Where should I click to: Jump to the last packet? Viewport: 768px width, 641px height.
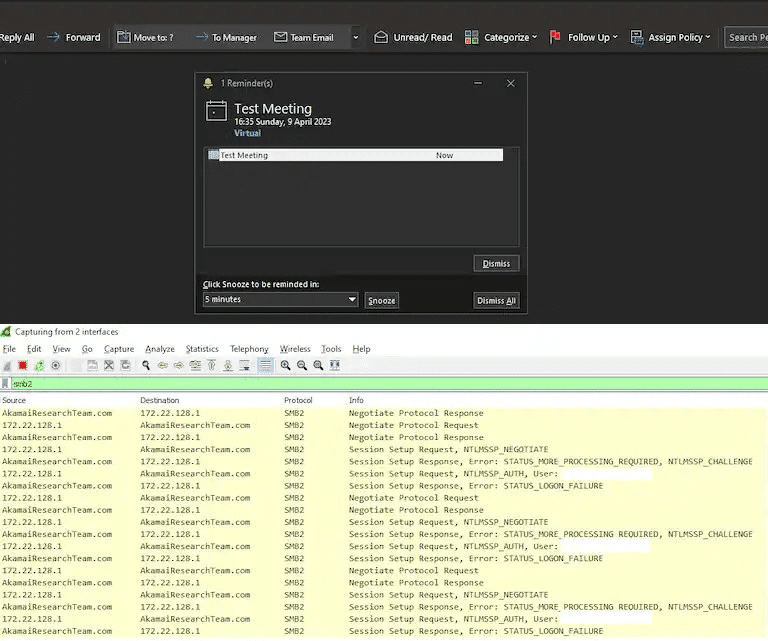(228, 365)
